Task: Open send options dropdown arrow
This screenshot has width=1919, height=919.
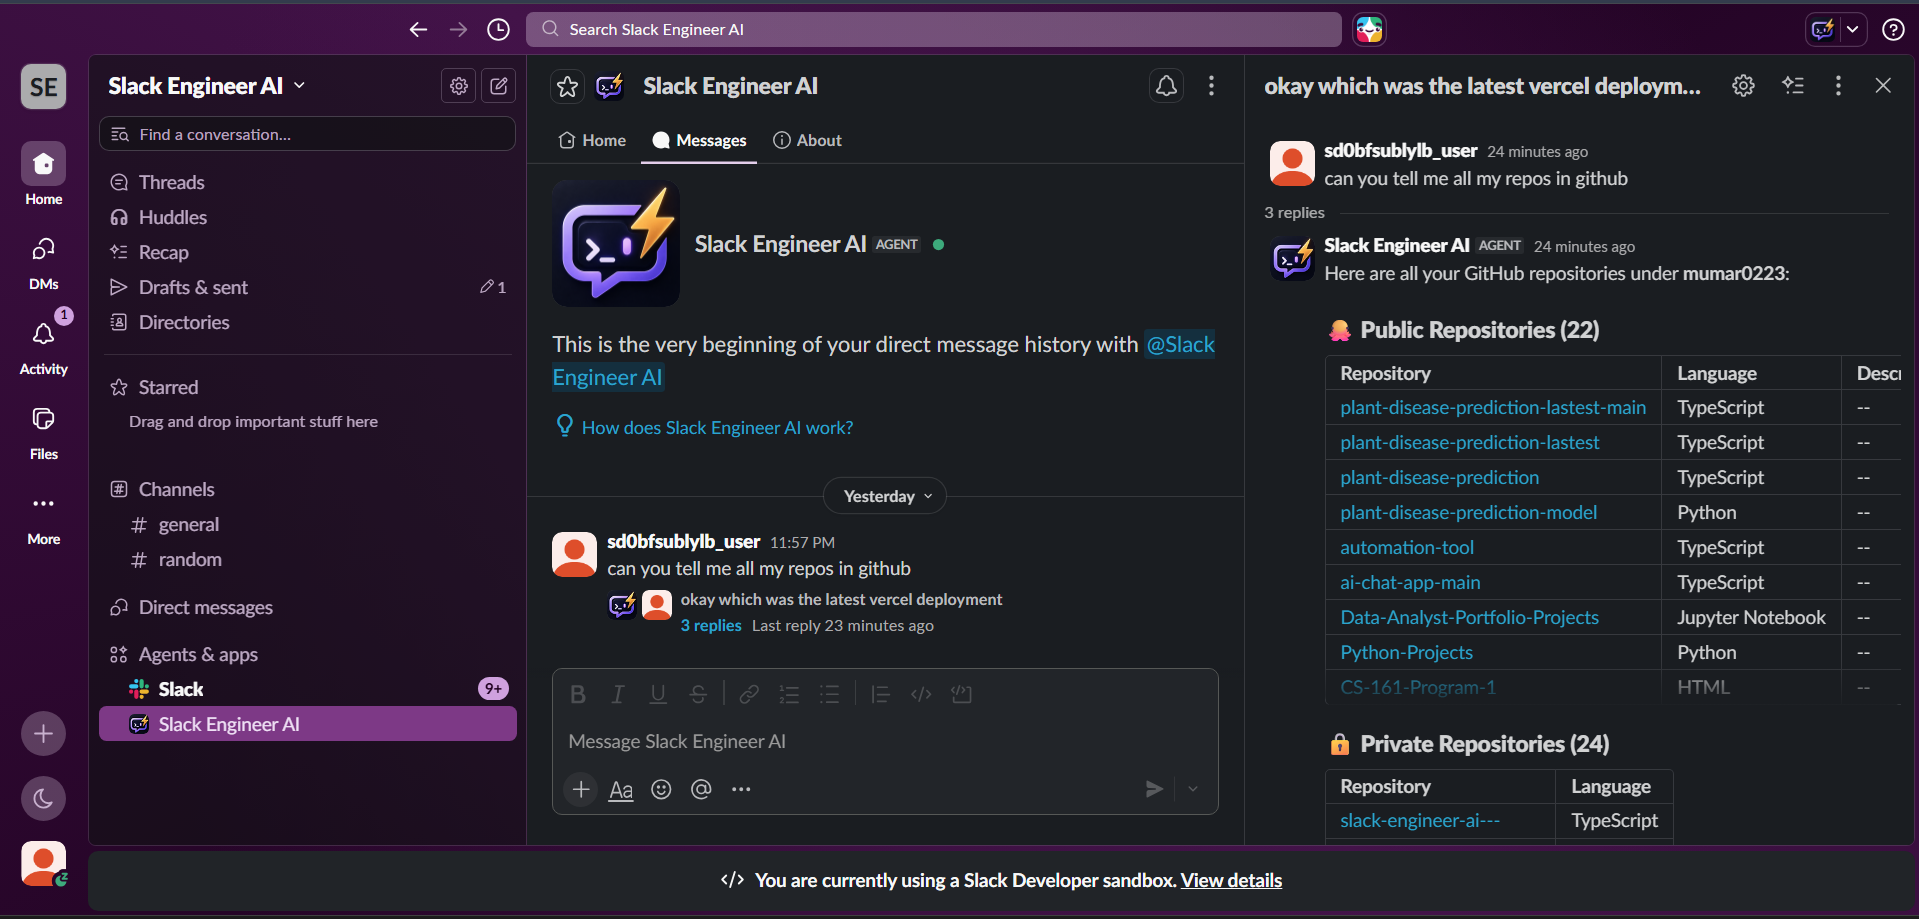Action: pos(1193,789)
